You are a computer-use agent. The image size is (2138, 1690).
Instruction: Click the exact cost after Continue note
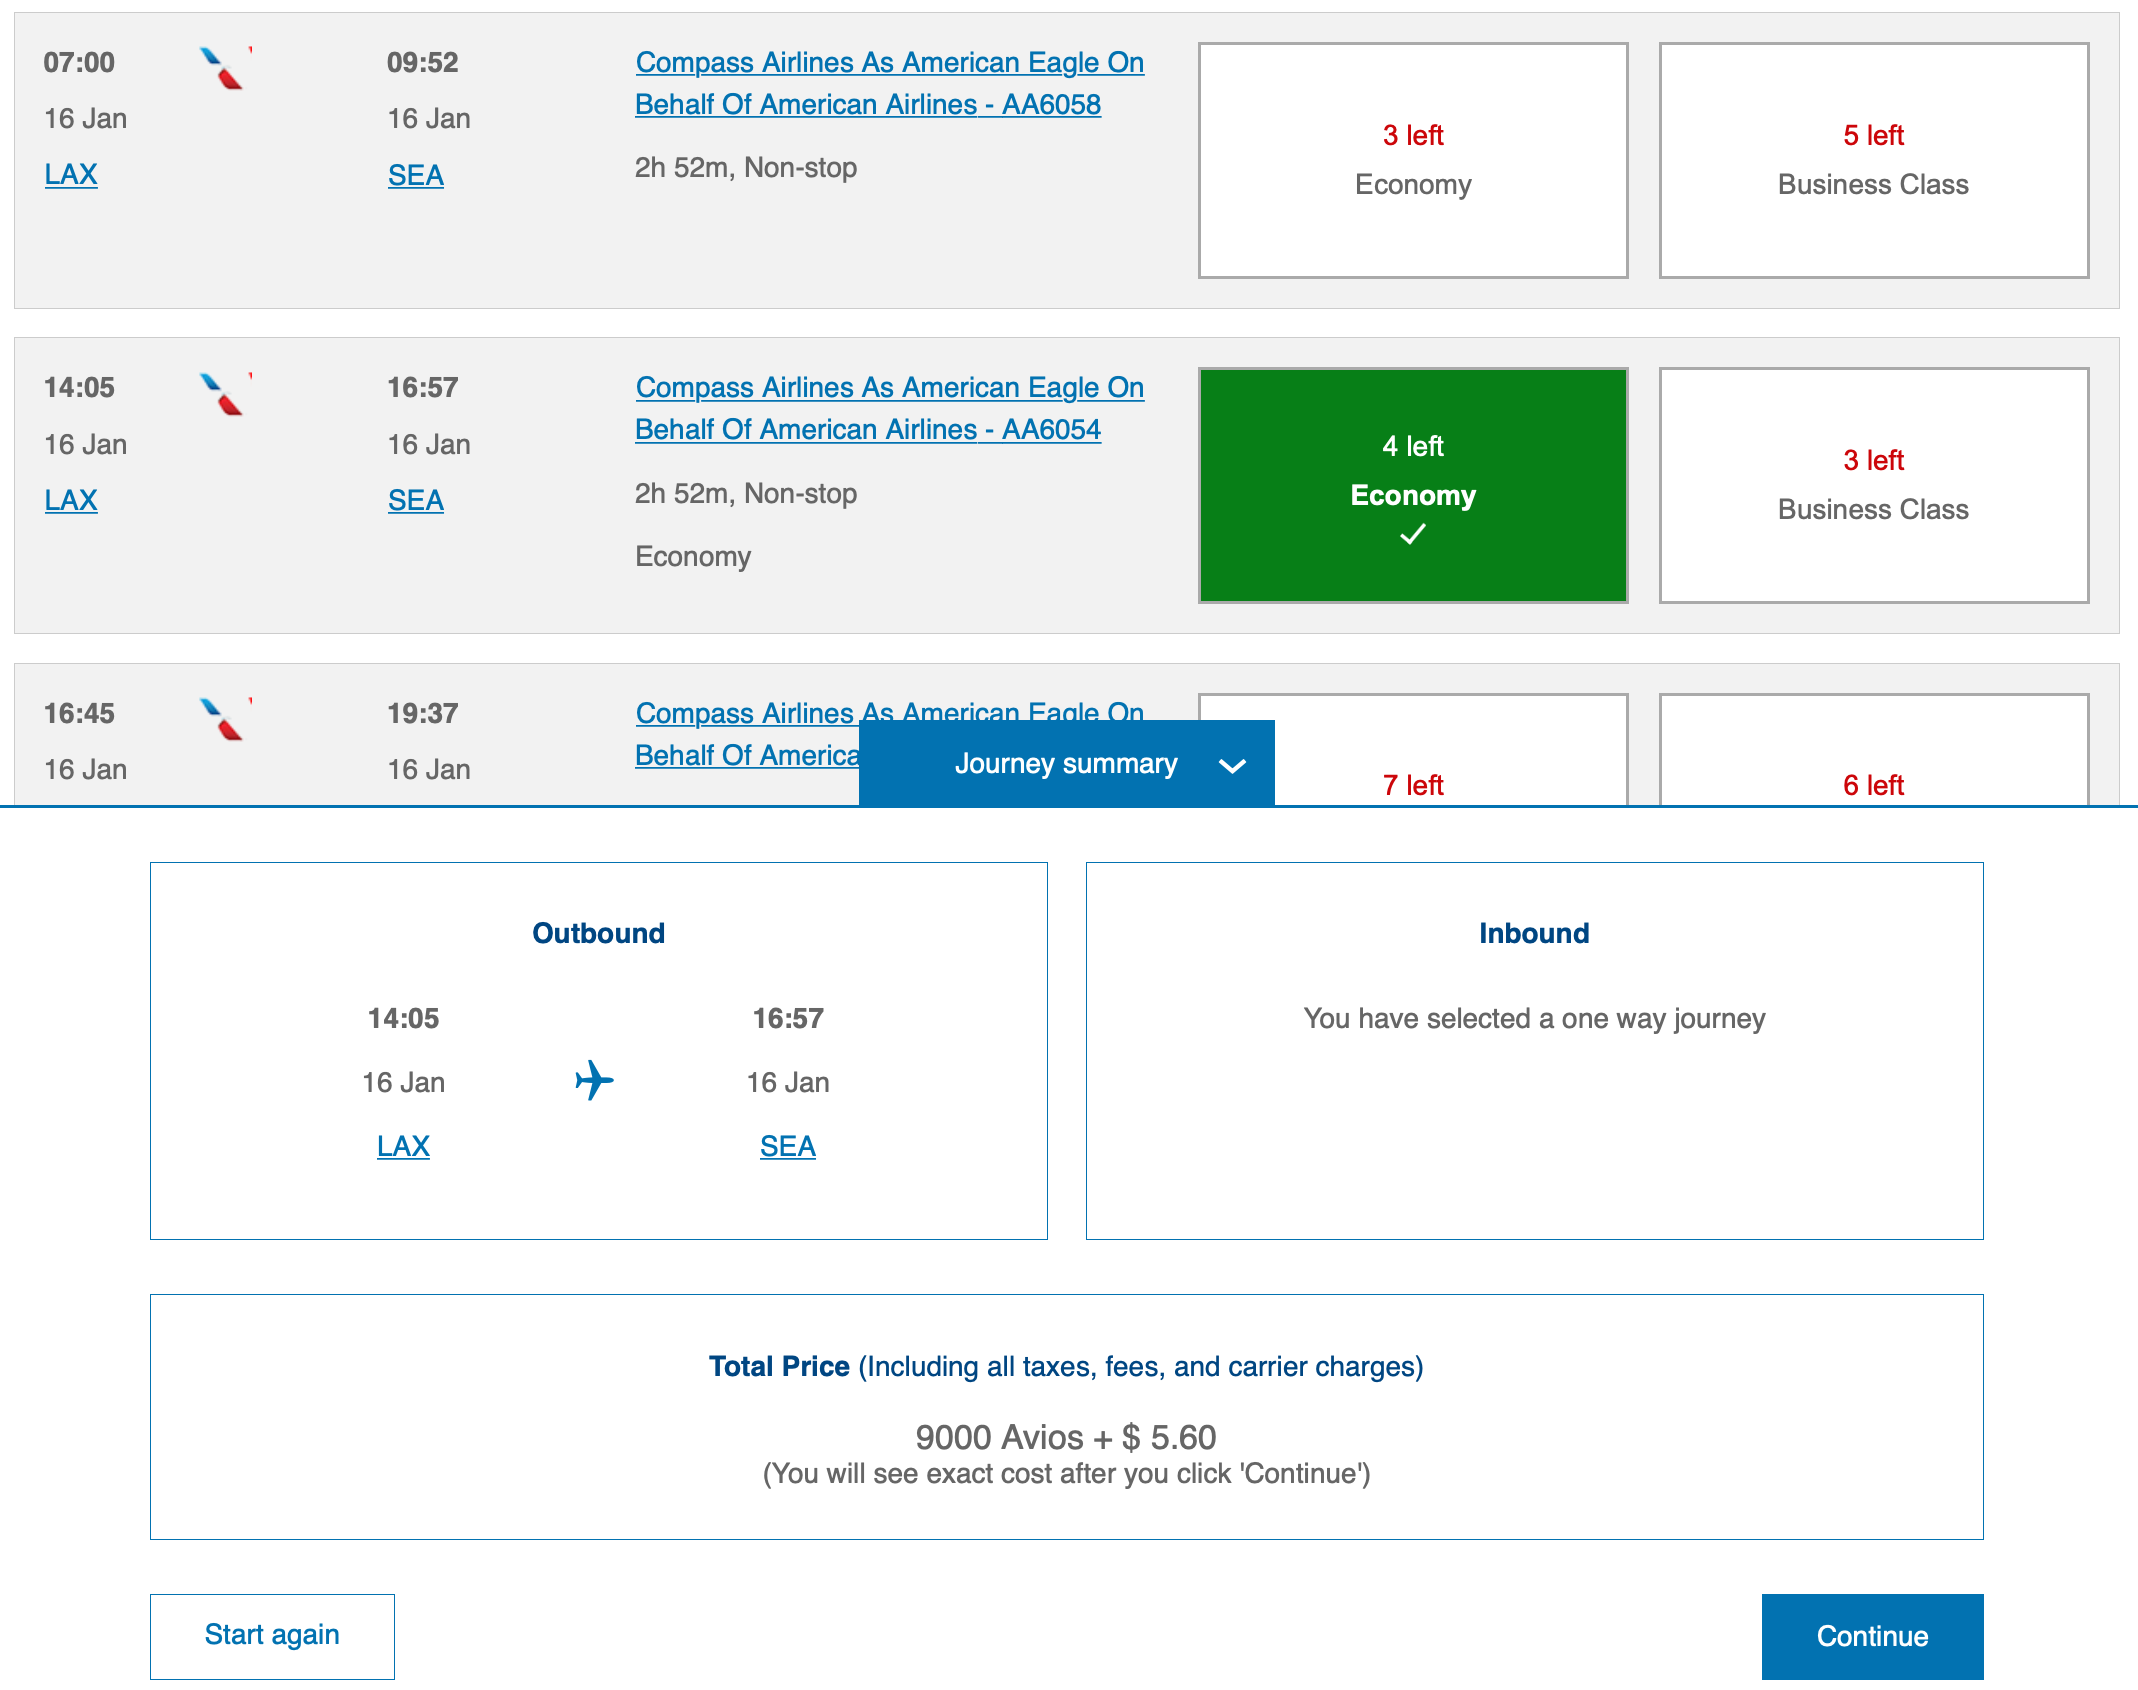tap(1066, 1473)
